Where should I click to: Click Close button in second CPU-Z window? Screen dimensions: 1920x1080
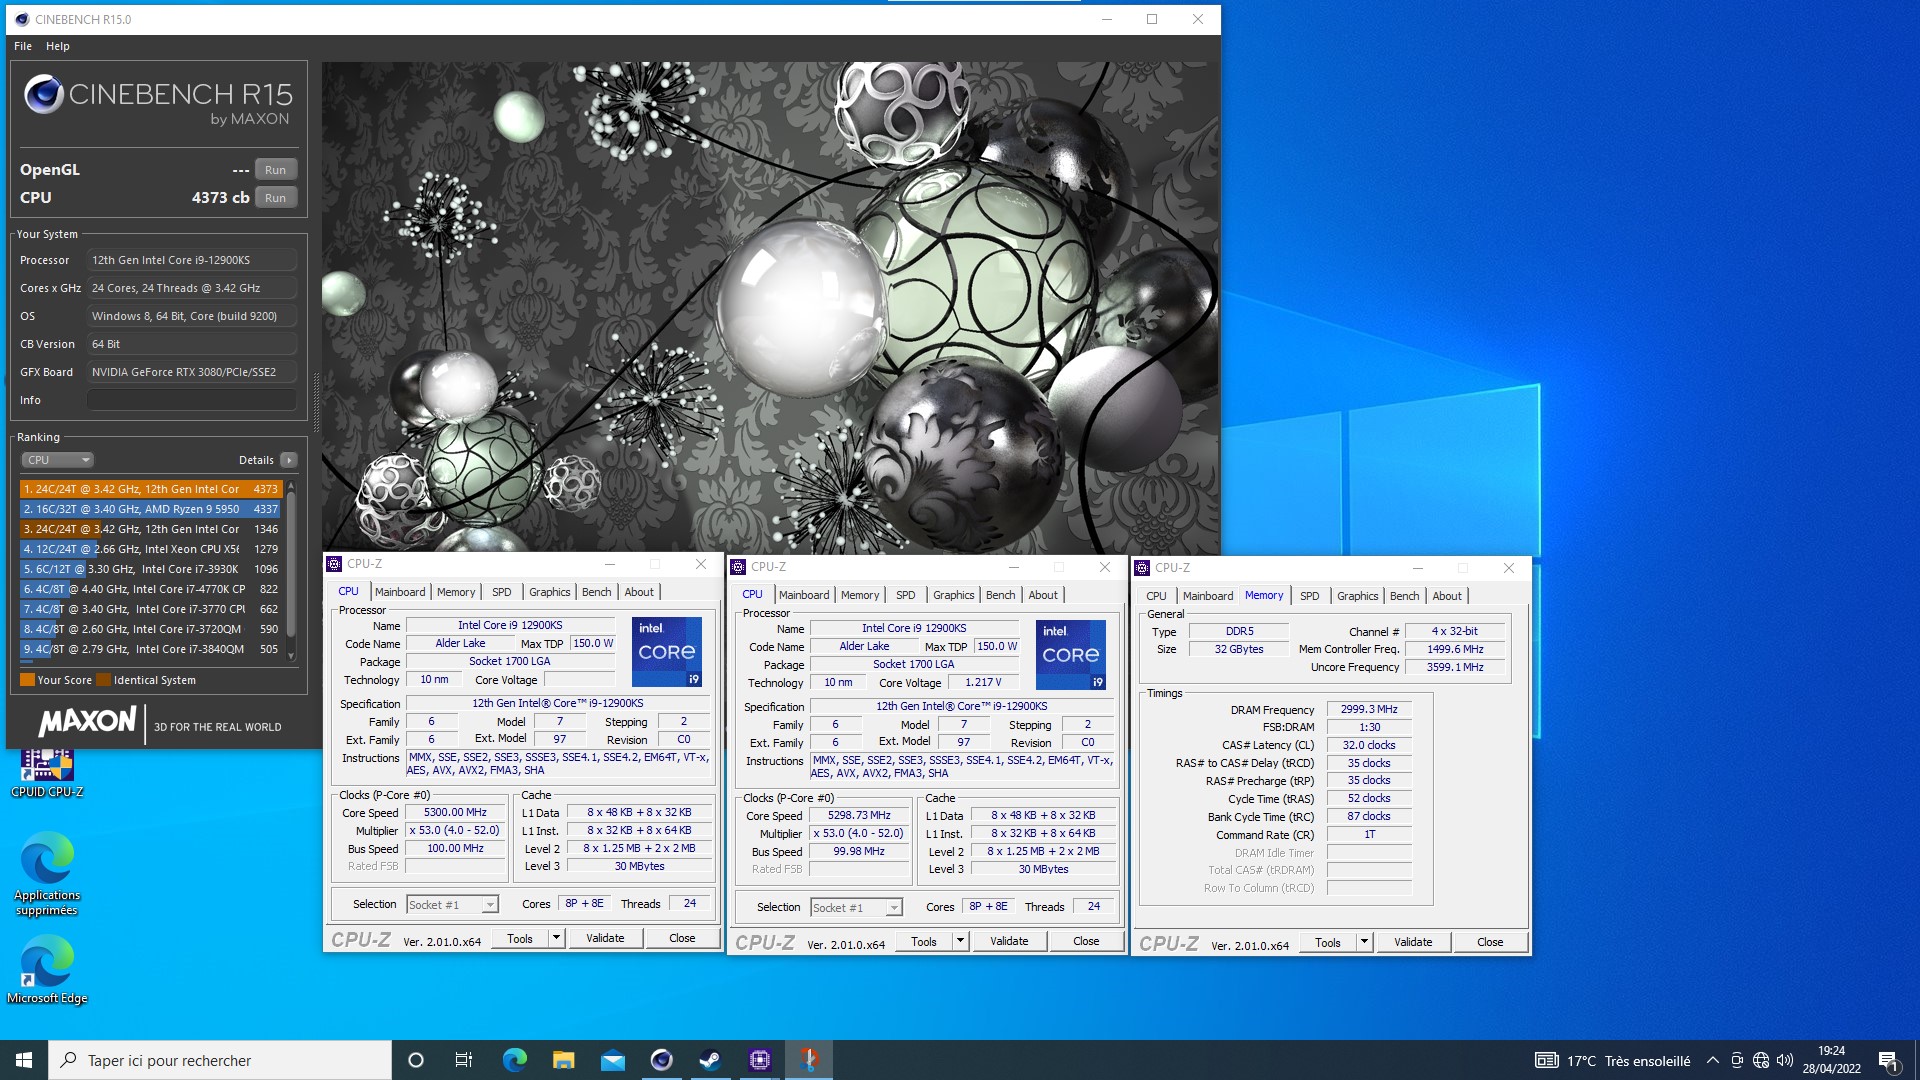[x=1086, y=941]
